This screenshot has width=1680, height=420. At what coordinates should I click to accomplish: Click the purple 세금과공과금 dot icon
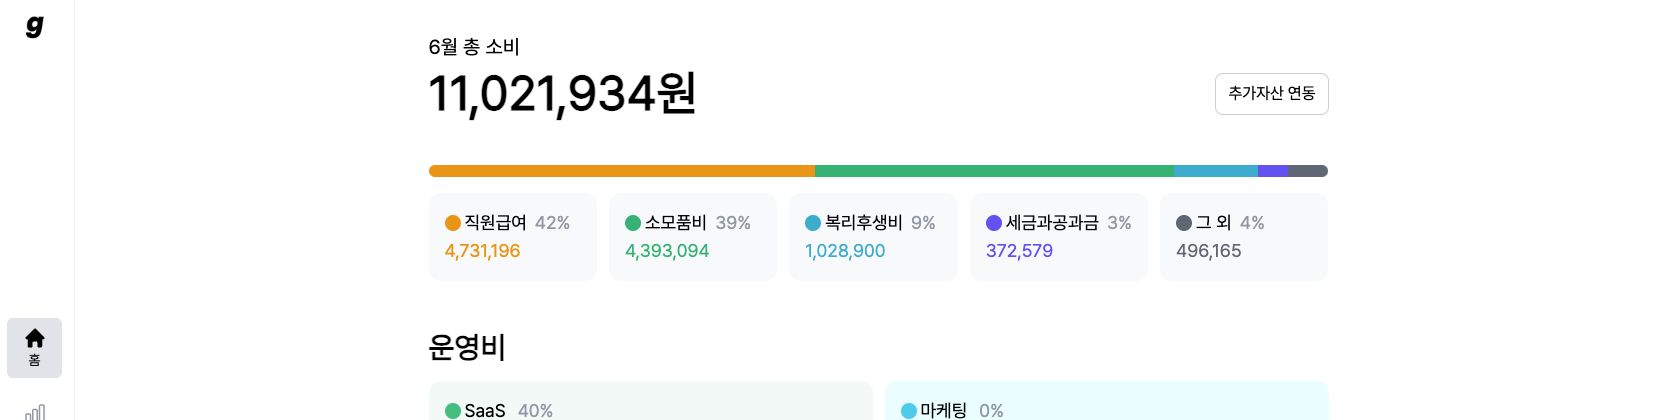pyautogui.click(x=994, y=223)
